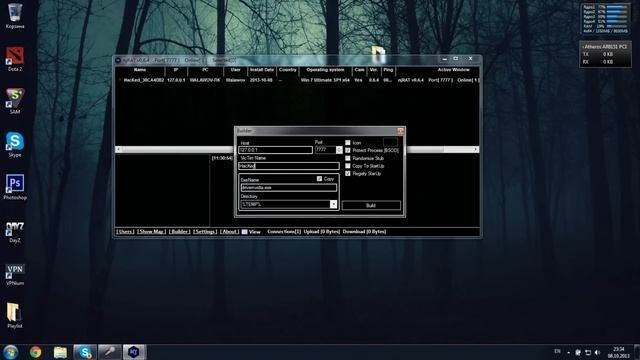Open the [About] menu item
The width and height of the screenshot is (640, 360).
230,231
